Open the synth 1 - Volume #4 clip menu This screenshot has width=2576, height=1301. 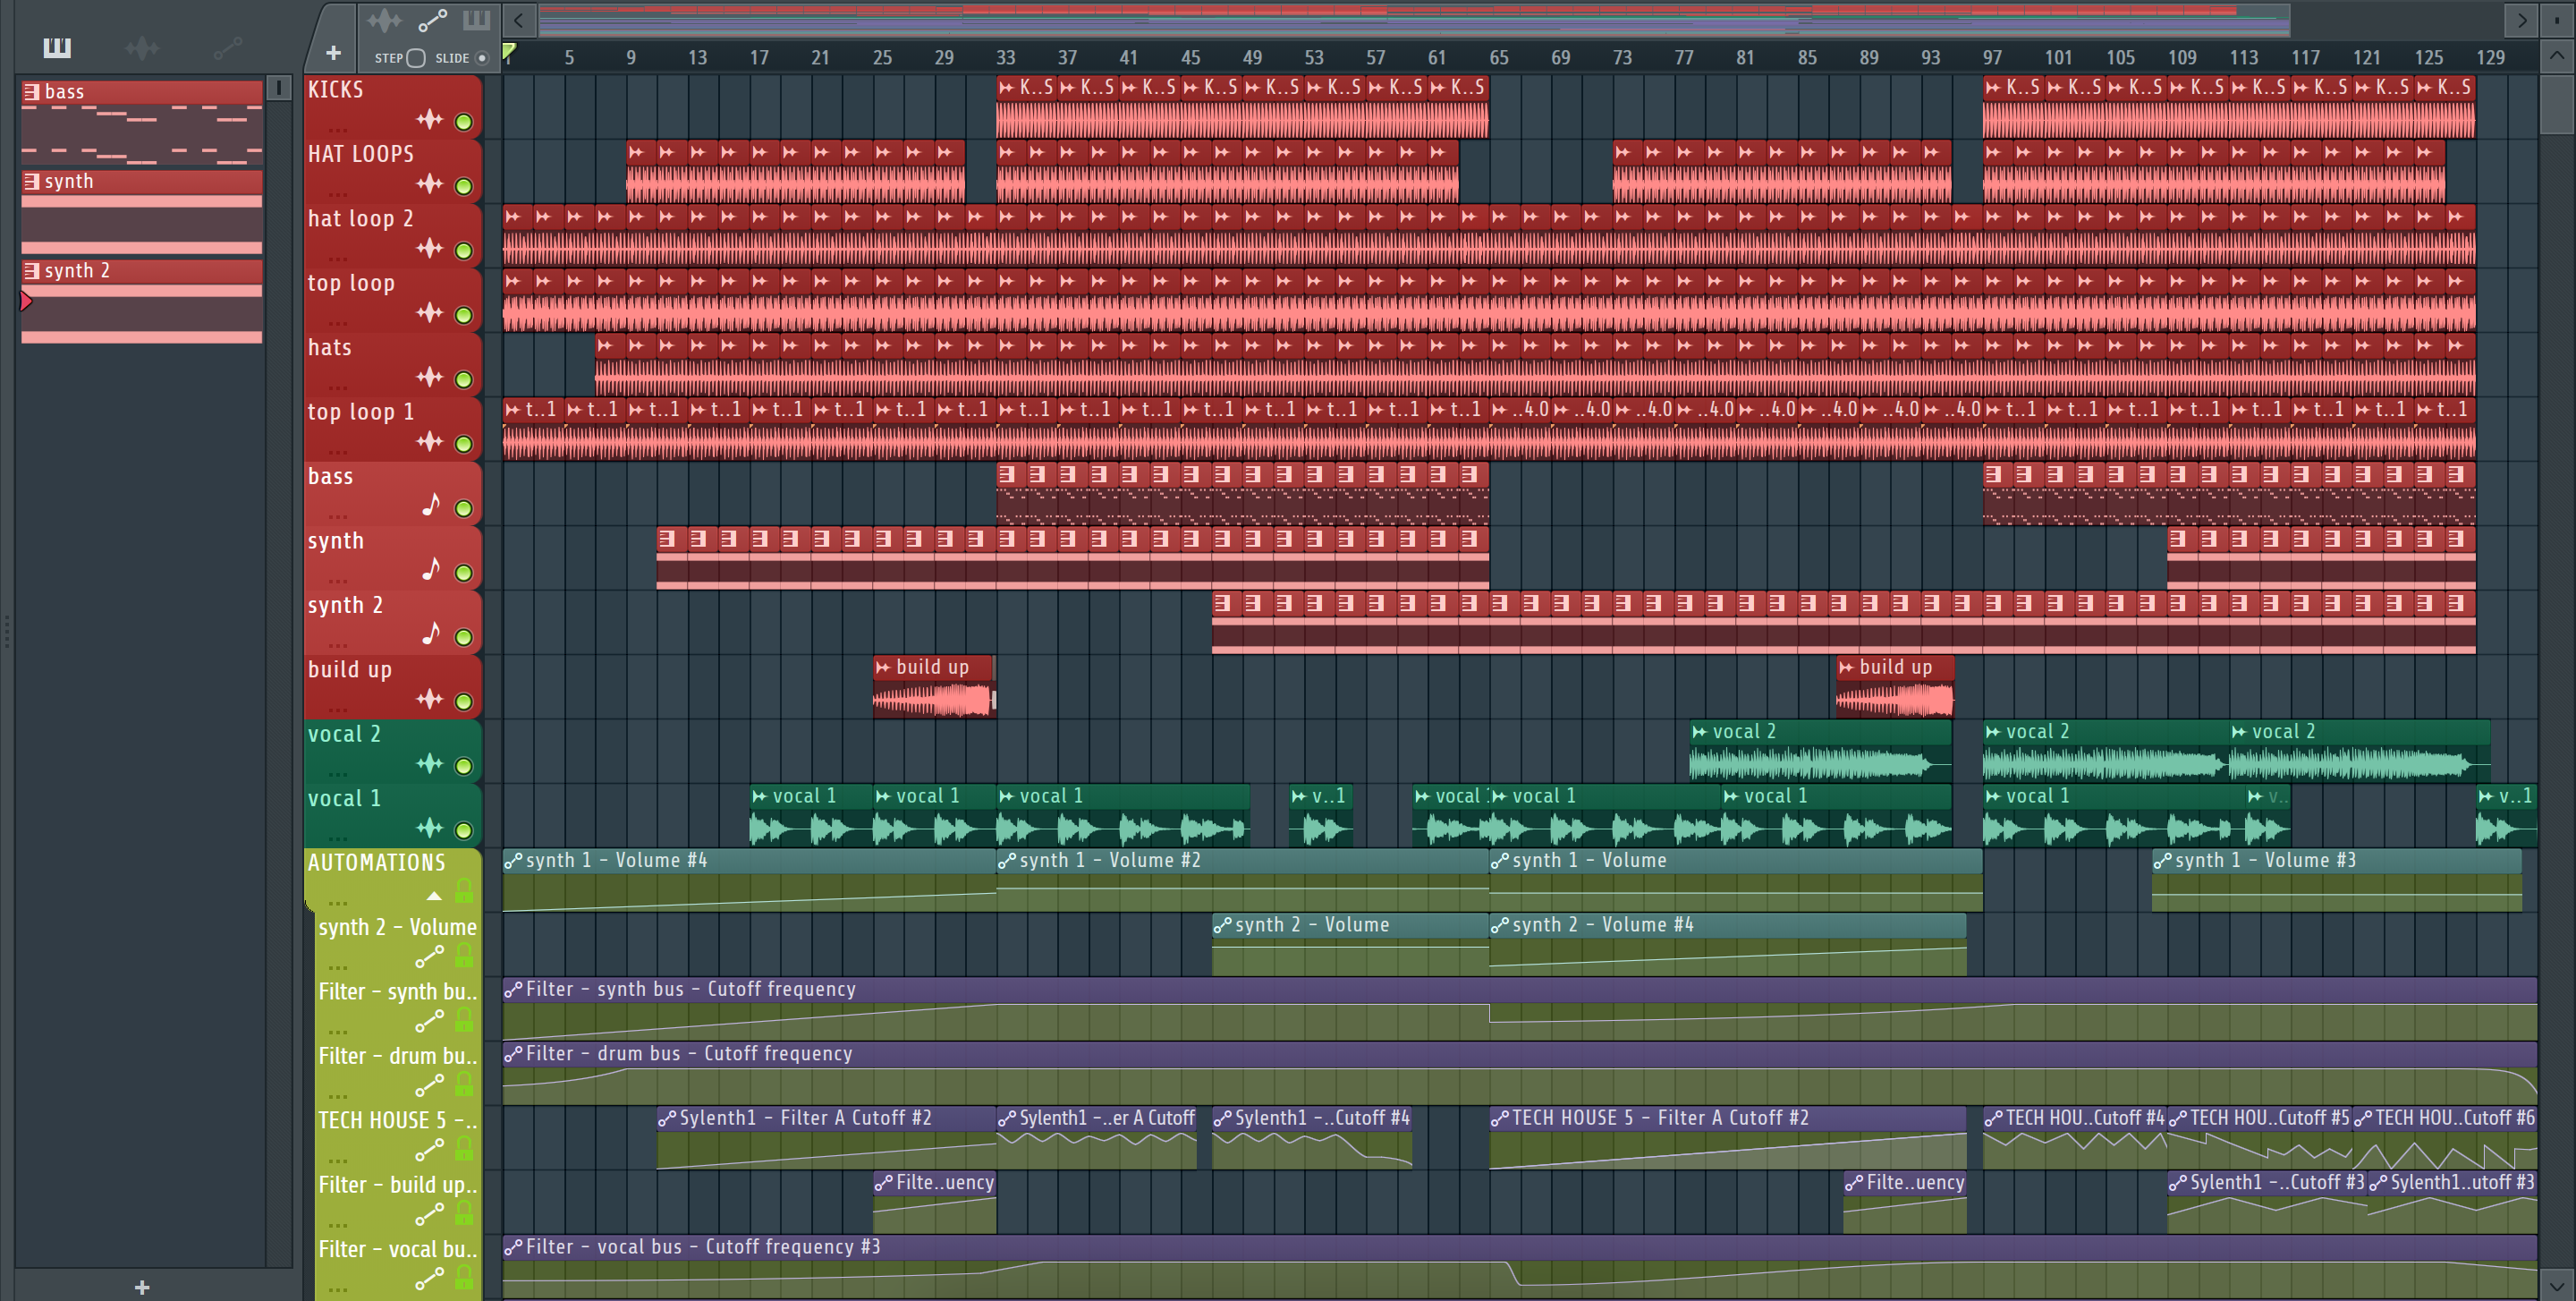513,861
